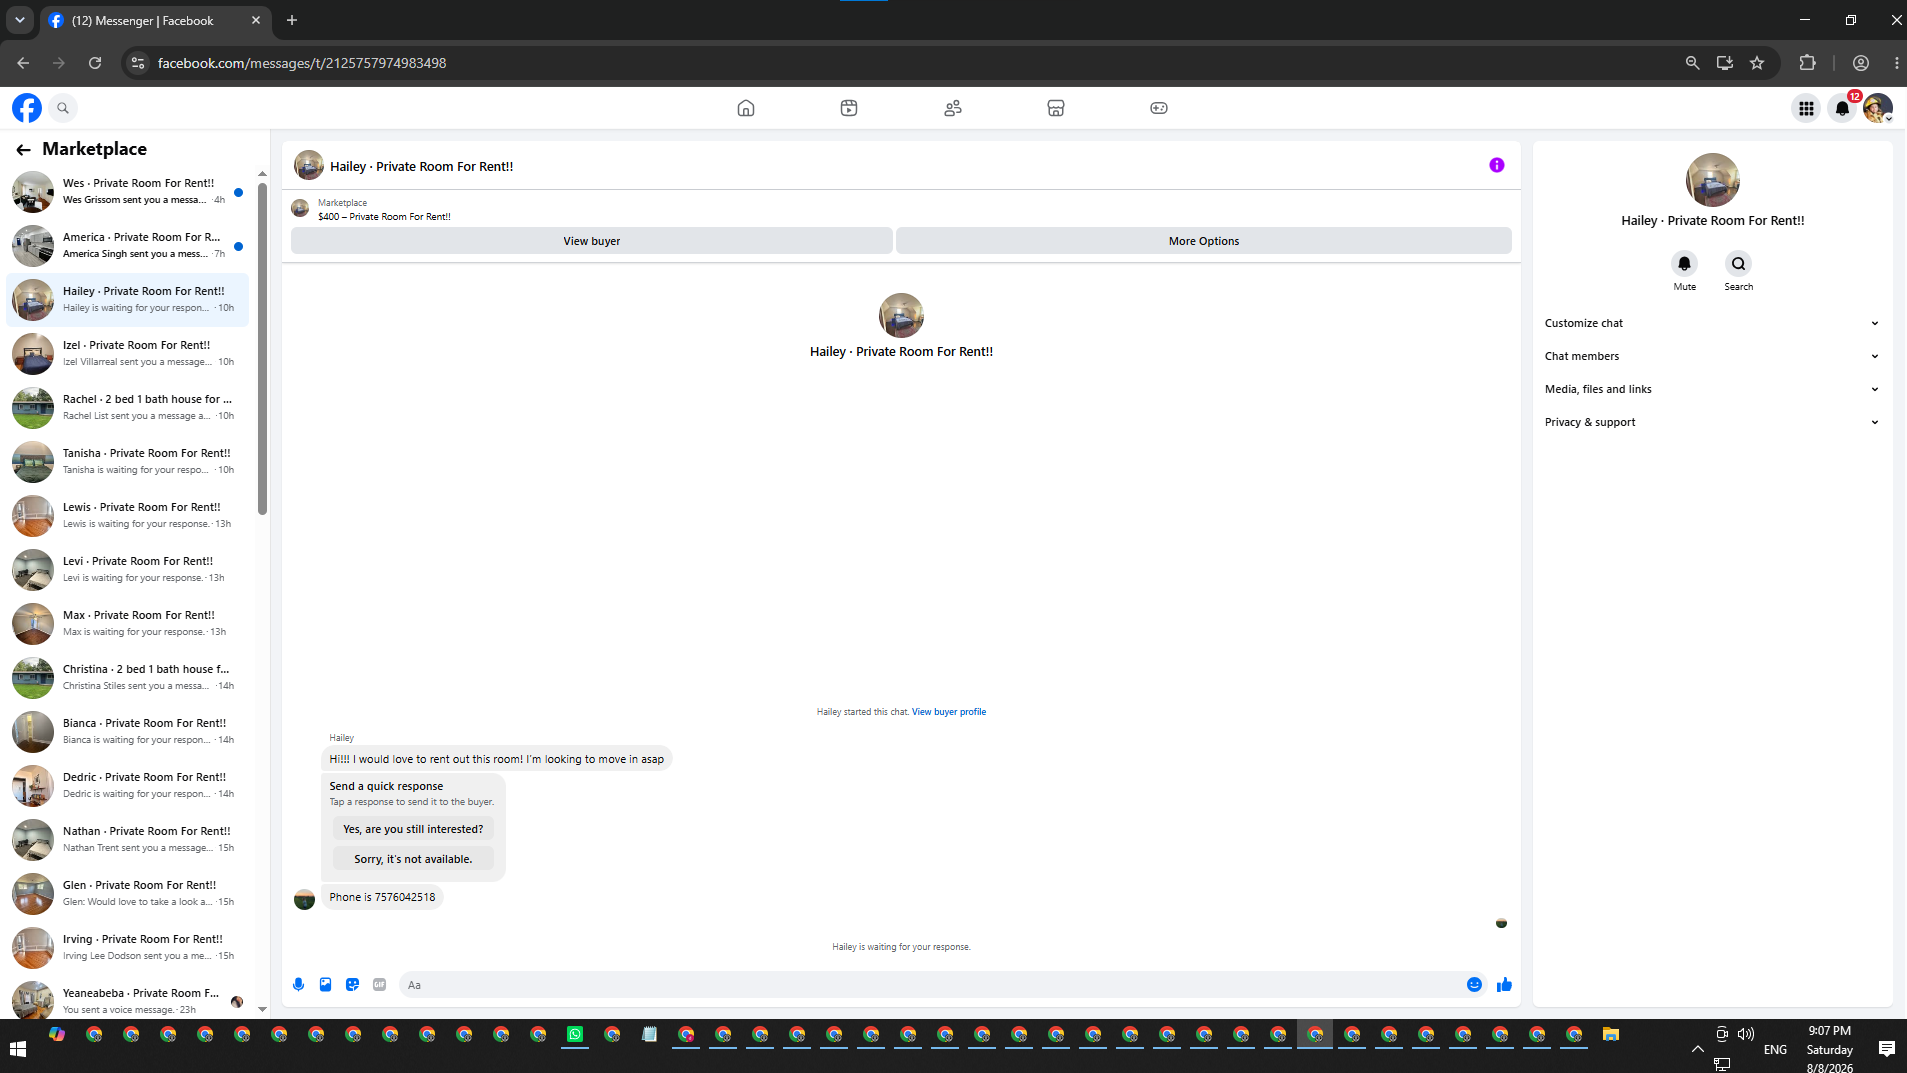Screen dimensions: 1907x1073
Task: Send a thumbs-up like
Action: [x=1504, y=985]
